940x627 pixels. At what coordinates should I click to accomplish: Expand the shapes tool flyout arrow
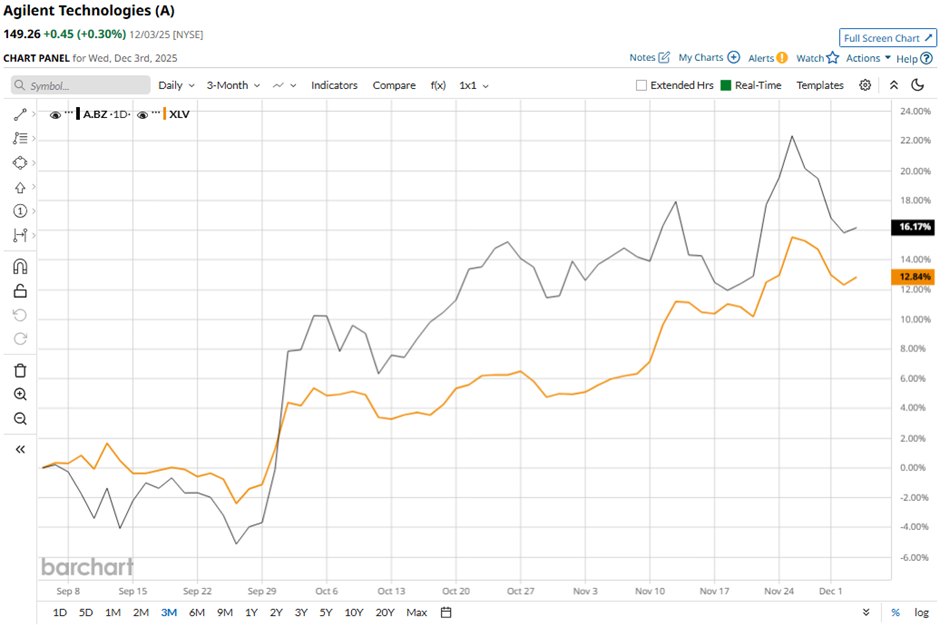34,162
